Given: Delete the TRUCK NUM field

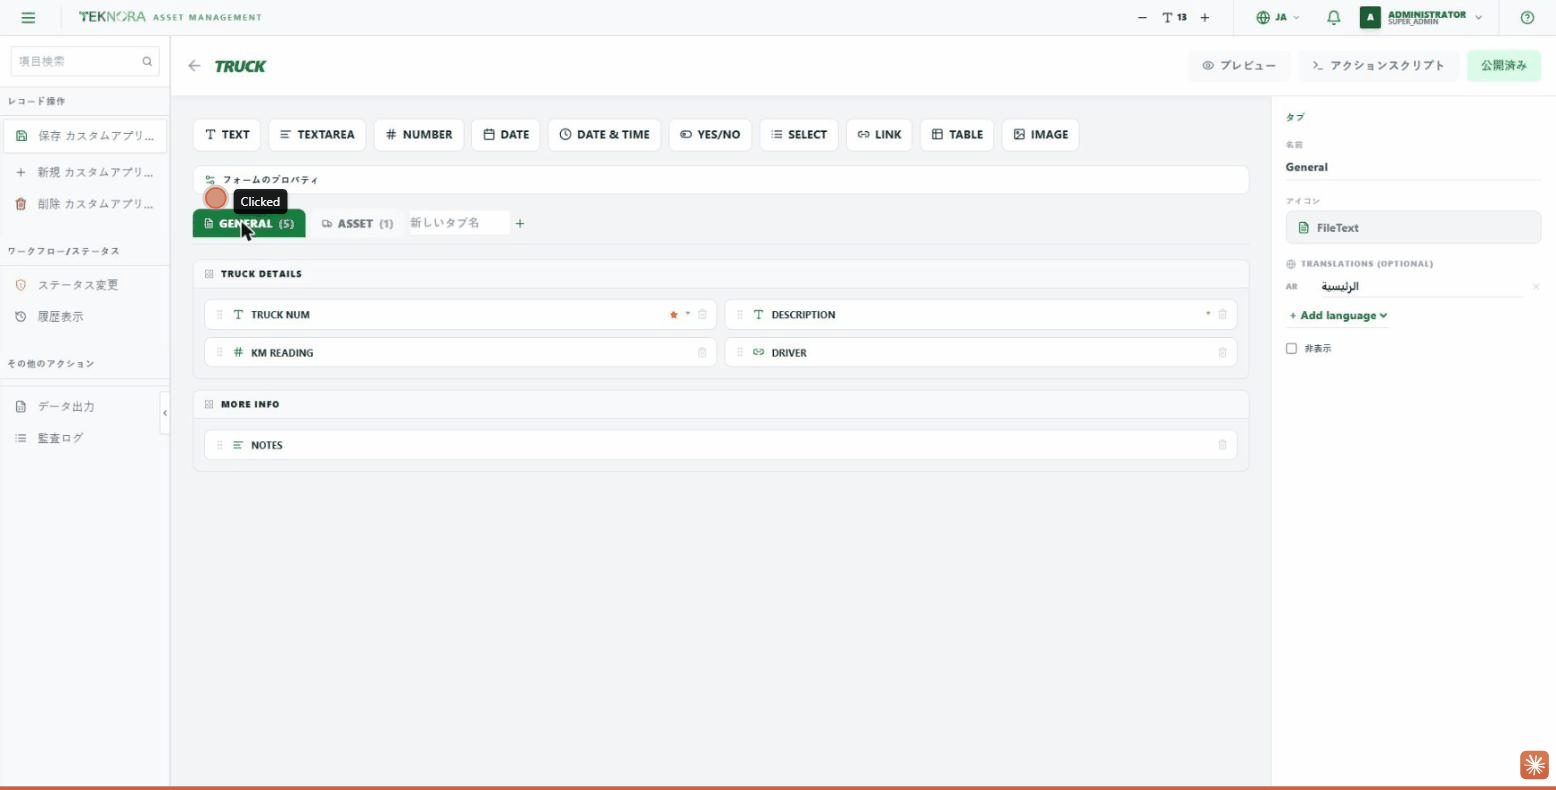Looking at the screenshot, I should pos(702,314).
